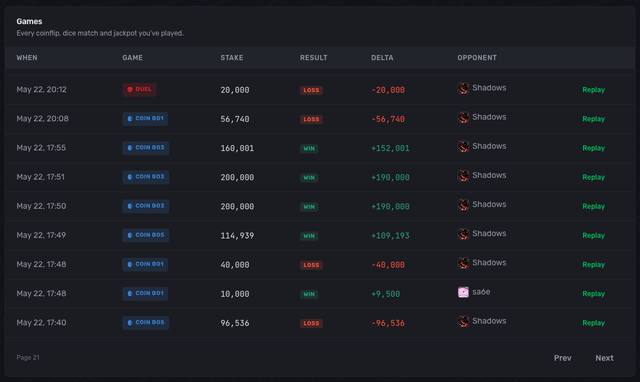This screenshot has width=640, height=382.
Task: Click COIN BO3 badge in 17:55 row
Action: (x=145, y=148)
